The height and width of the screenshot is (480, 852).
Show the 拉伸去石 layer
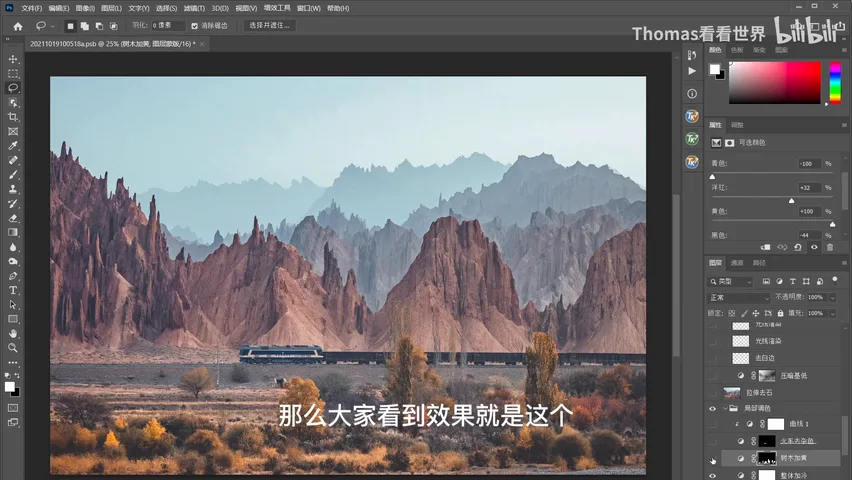click(x=712, y=392)
